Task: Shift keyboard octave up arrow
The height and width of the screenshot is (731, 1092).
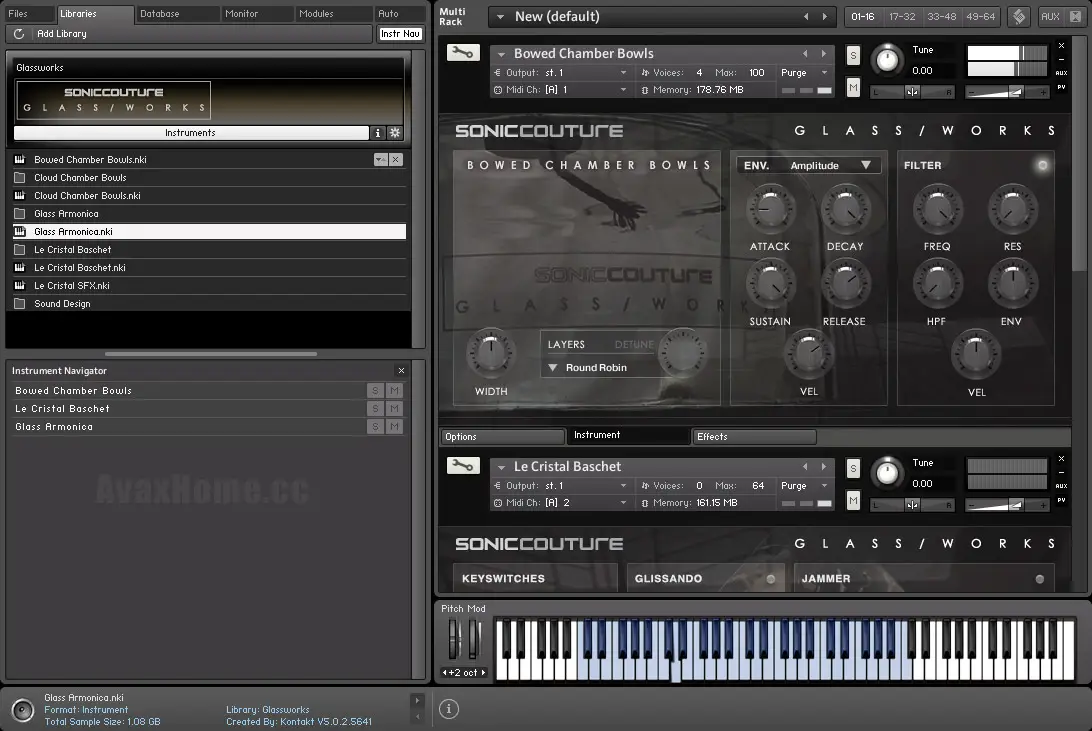Action: click(x=483, y=673)
